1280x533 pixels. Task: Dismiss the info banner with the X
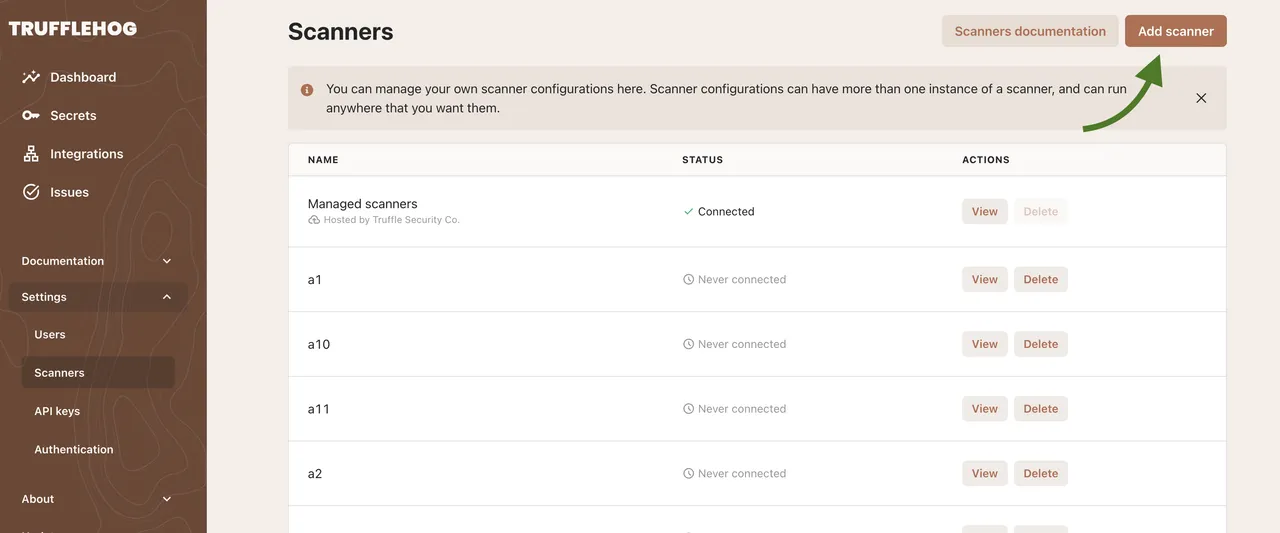(x=1201, y=98)
